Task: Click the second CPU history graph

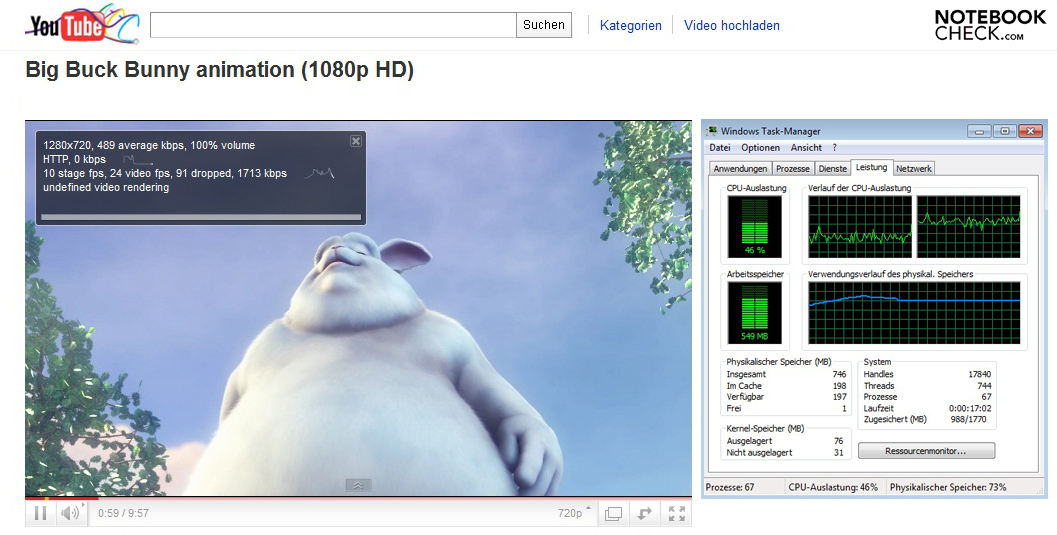Action: tap(969, 226)
